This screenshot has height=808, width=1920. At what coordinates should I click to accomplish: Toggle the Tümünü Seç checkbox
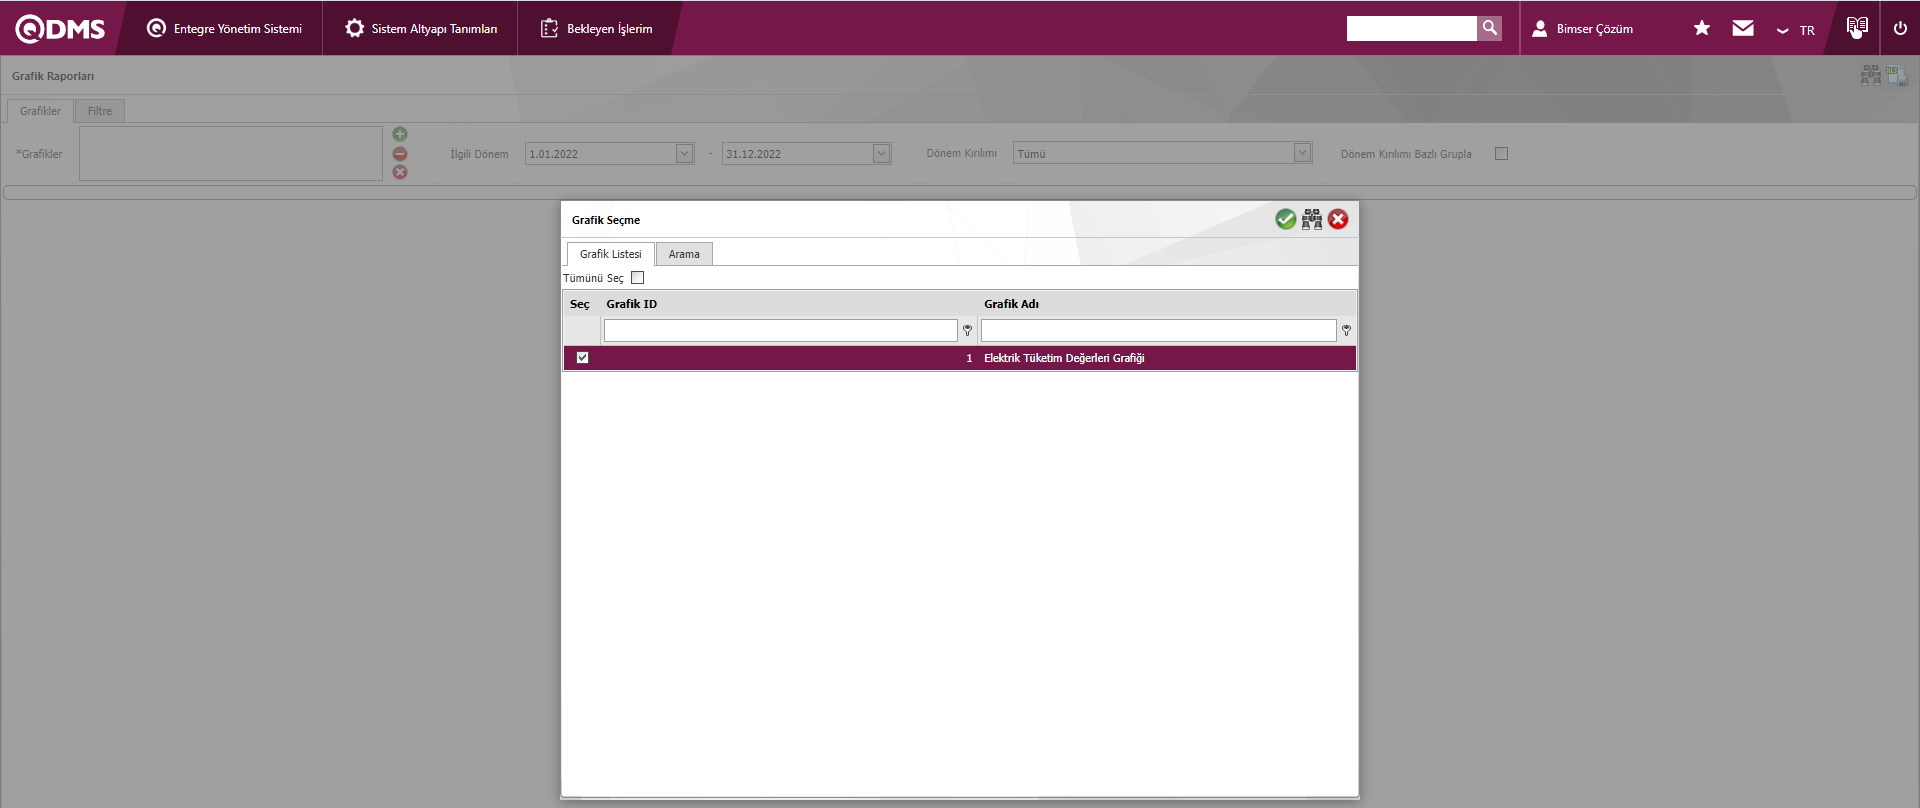coord(638,278)
